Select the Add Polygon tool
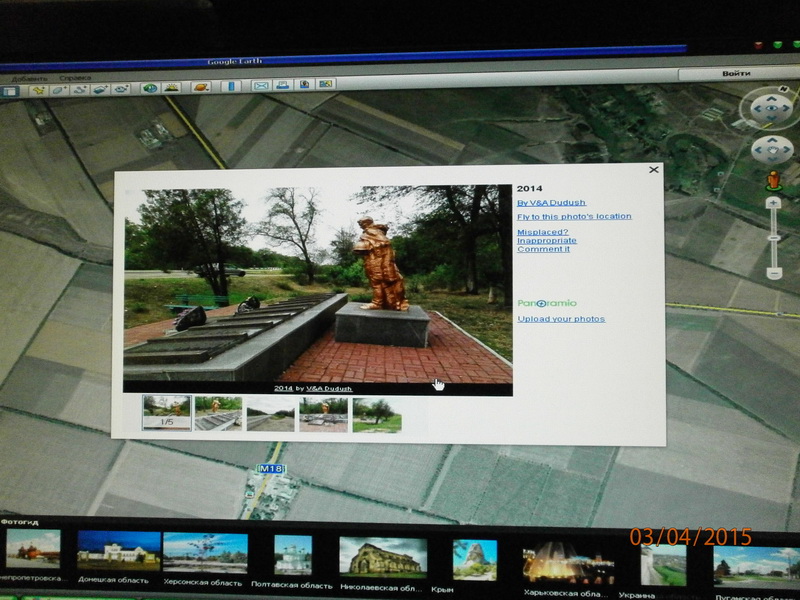800x600 pixels. coord(59,90)
